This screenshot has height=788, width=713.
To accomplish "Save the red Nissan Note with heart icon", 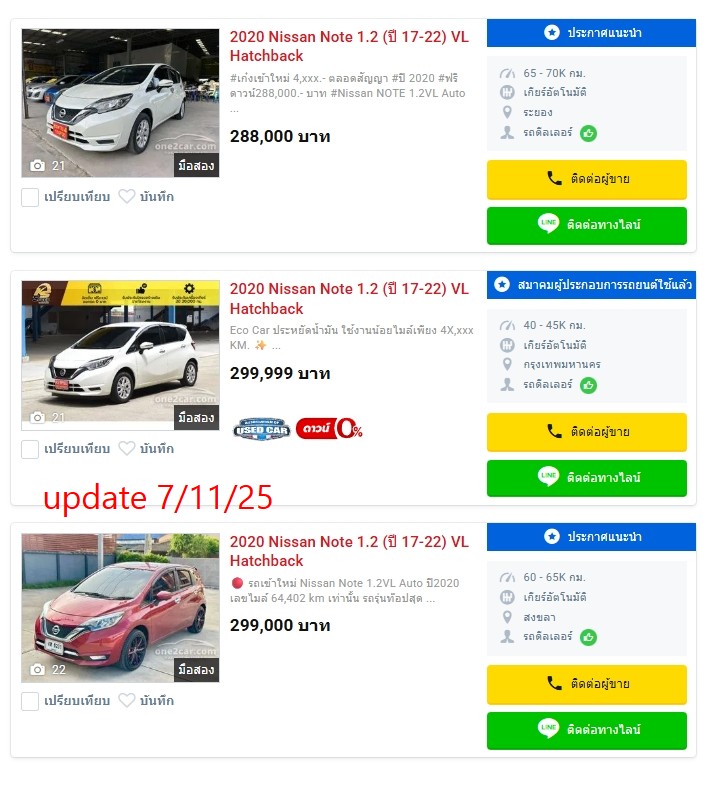I will coord(127,700).
